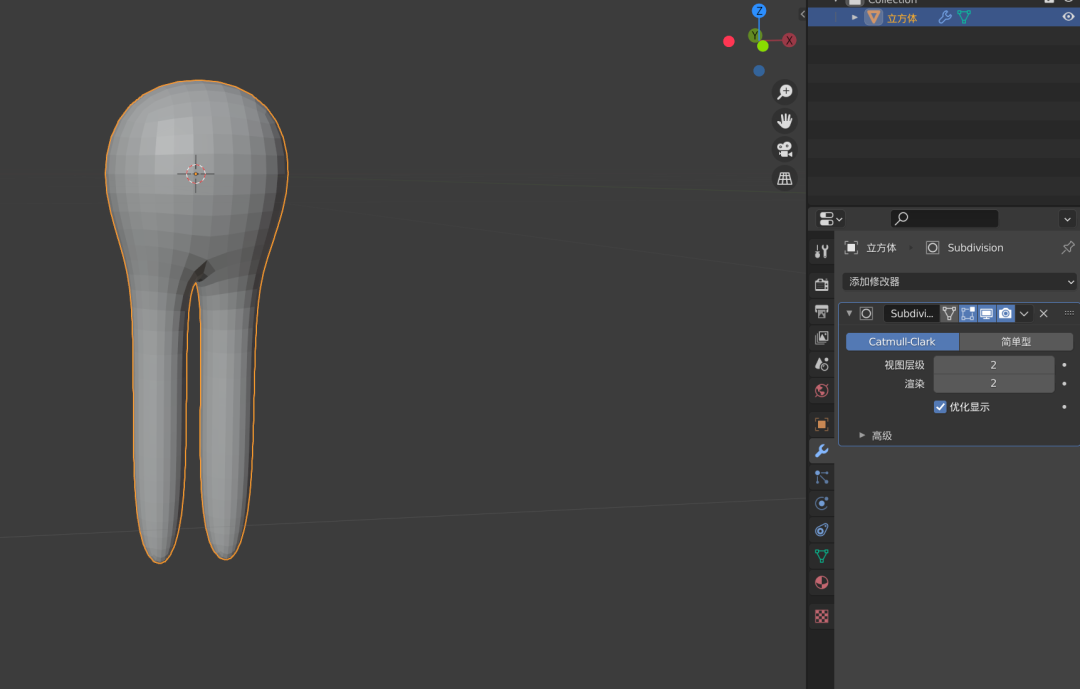Click the animate dot beside 优化显示
1080x689 pixels.
tap(1064, 407)
